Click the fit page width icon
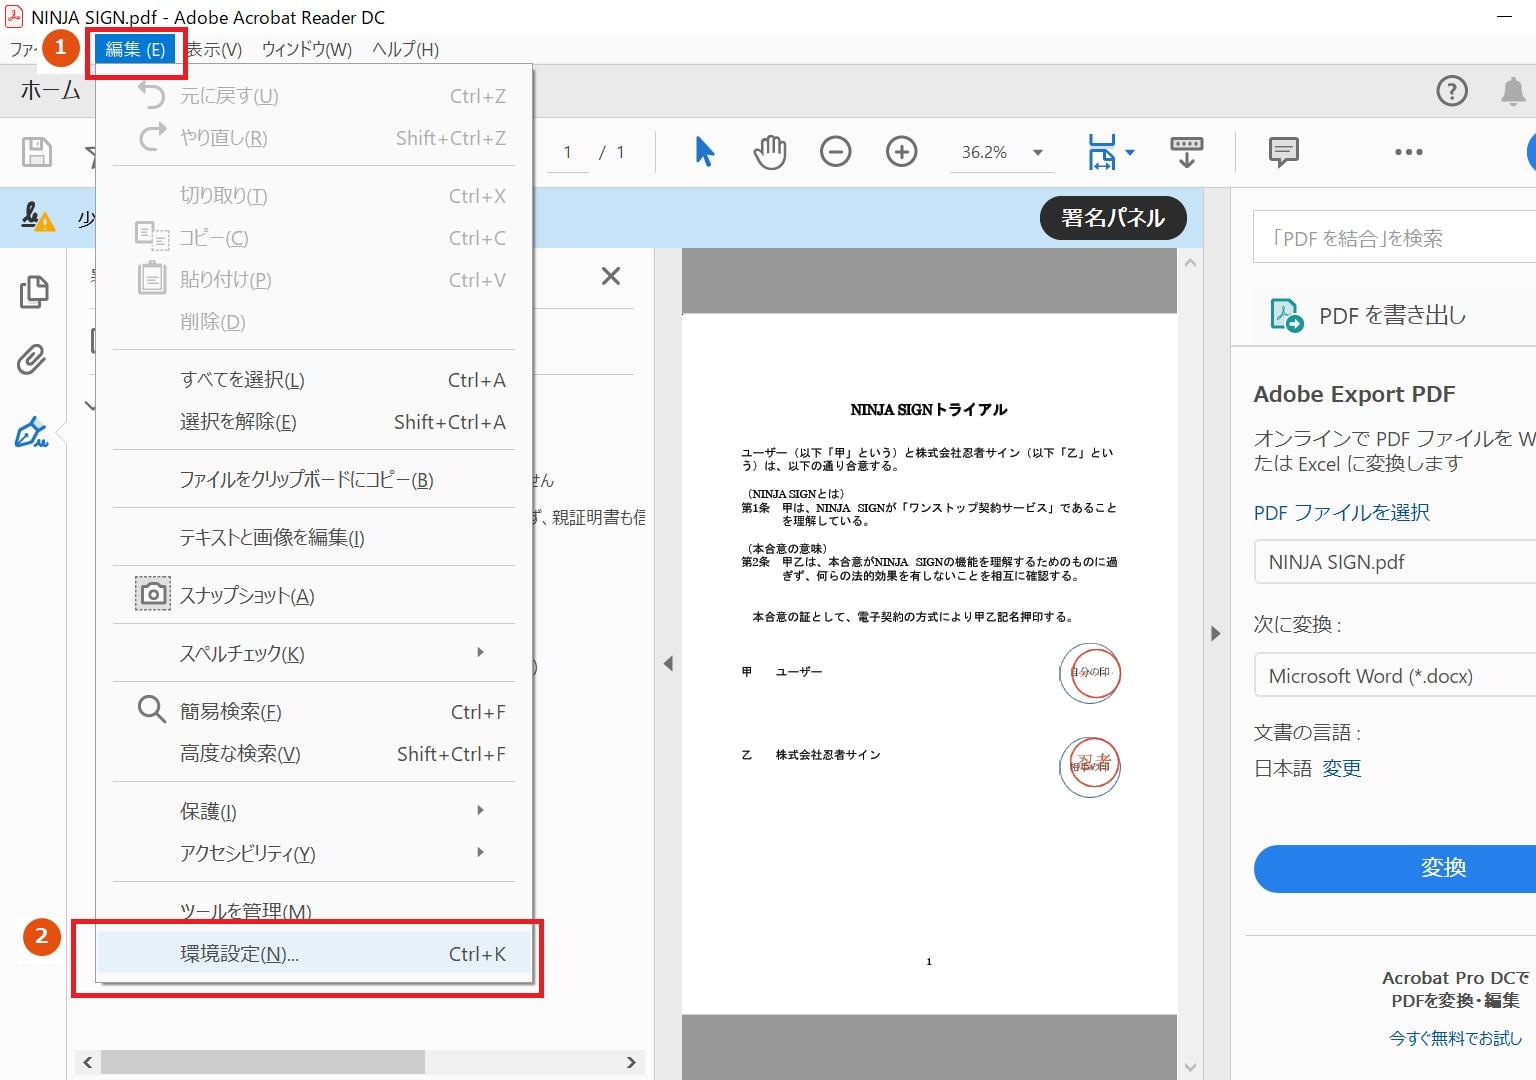 pos(1101,152)
